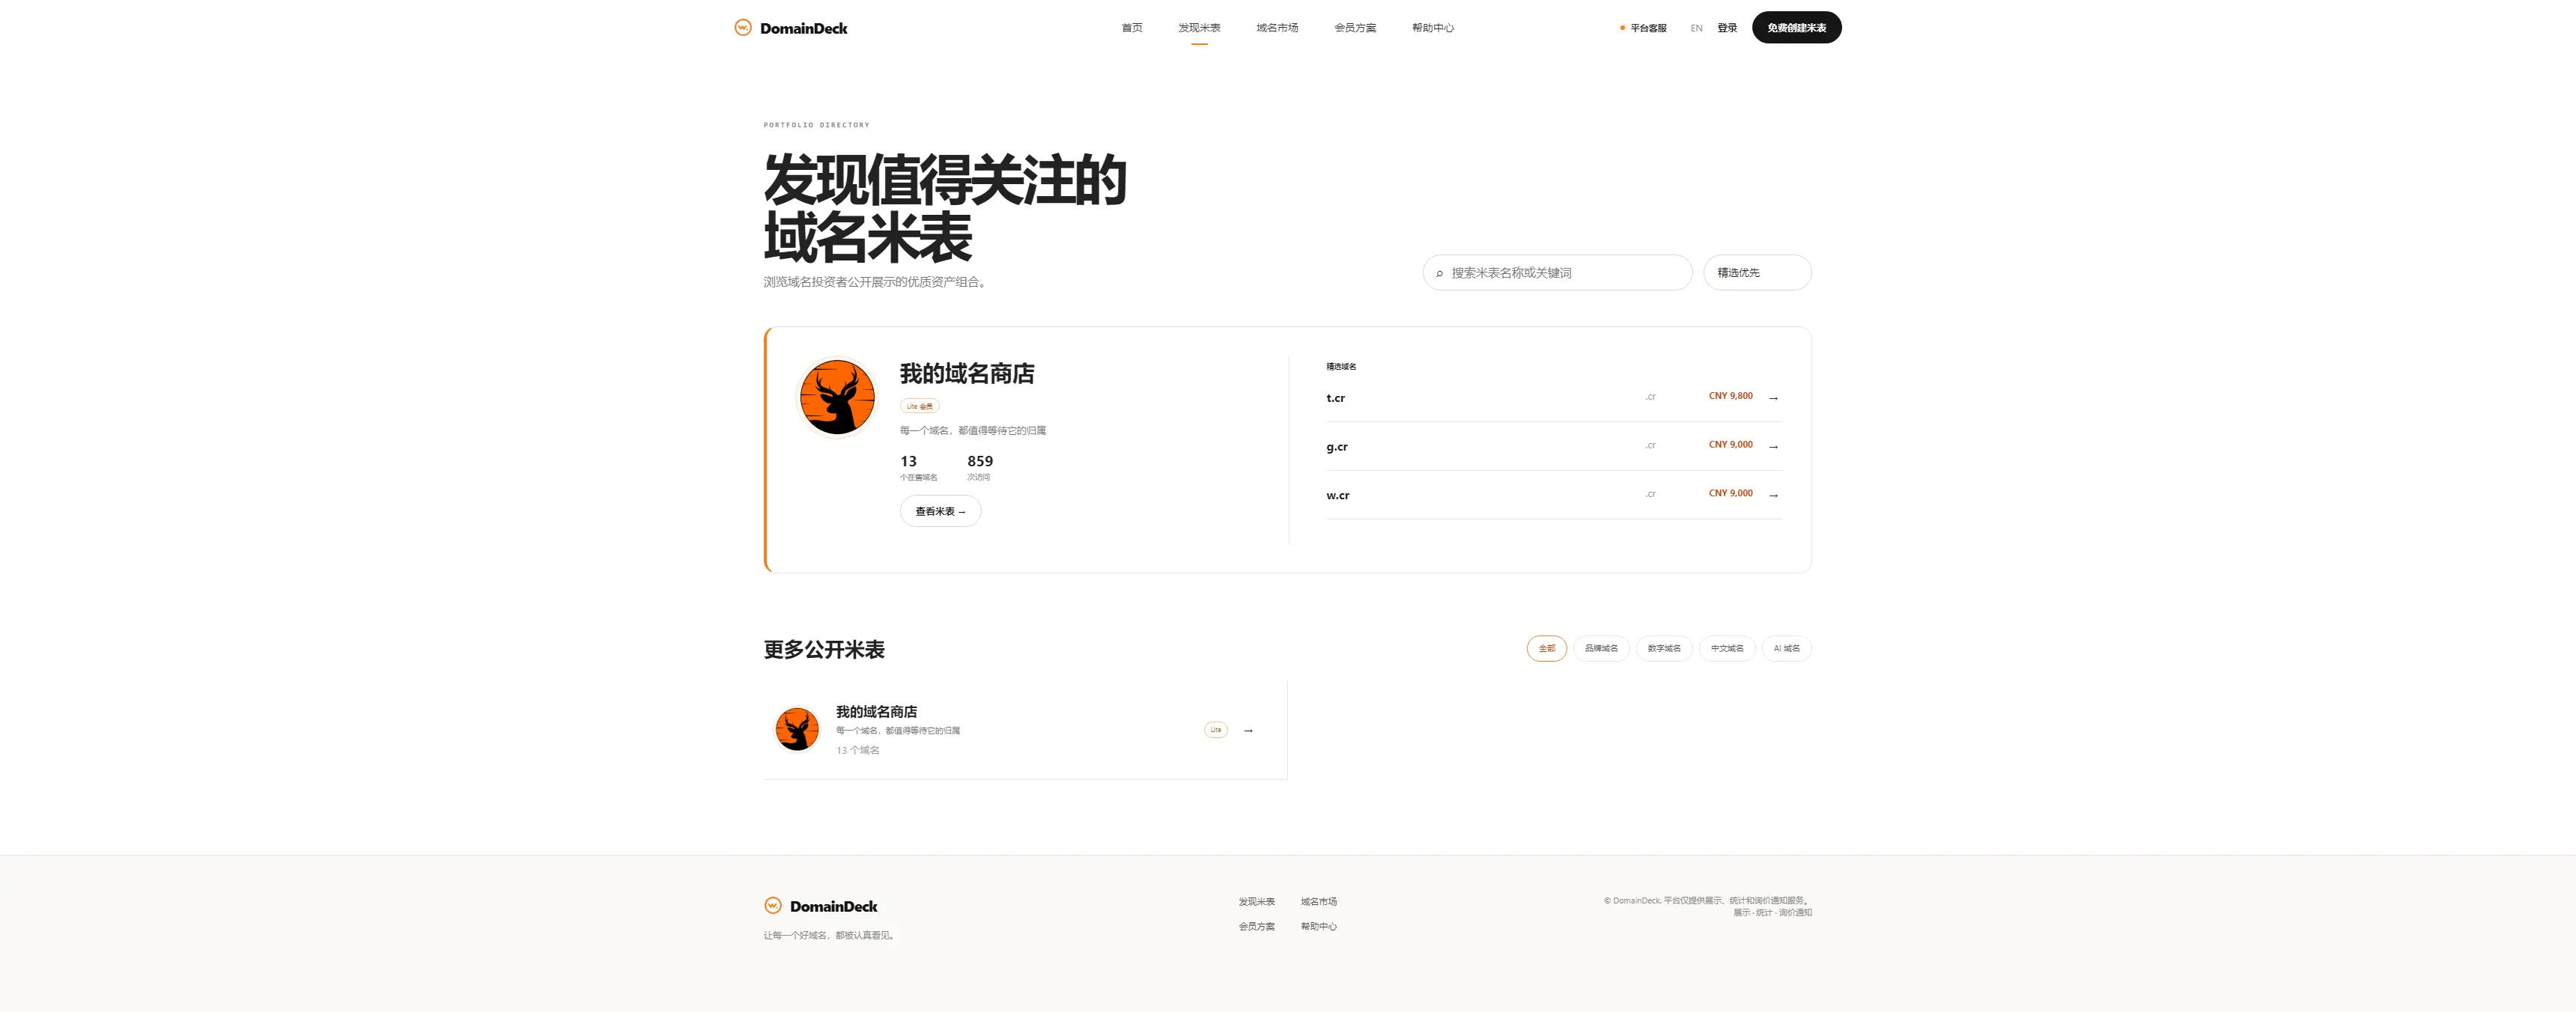Click the Lite 会员 badge
Image resolution: width=2576 pixels, height=1012 pixels.
coord(919,406)
